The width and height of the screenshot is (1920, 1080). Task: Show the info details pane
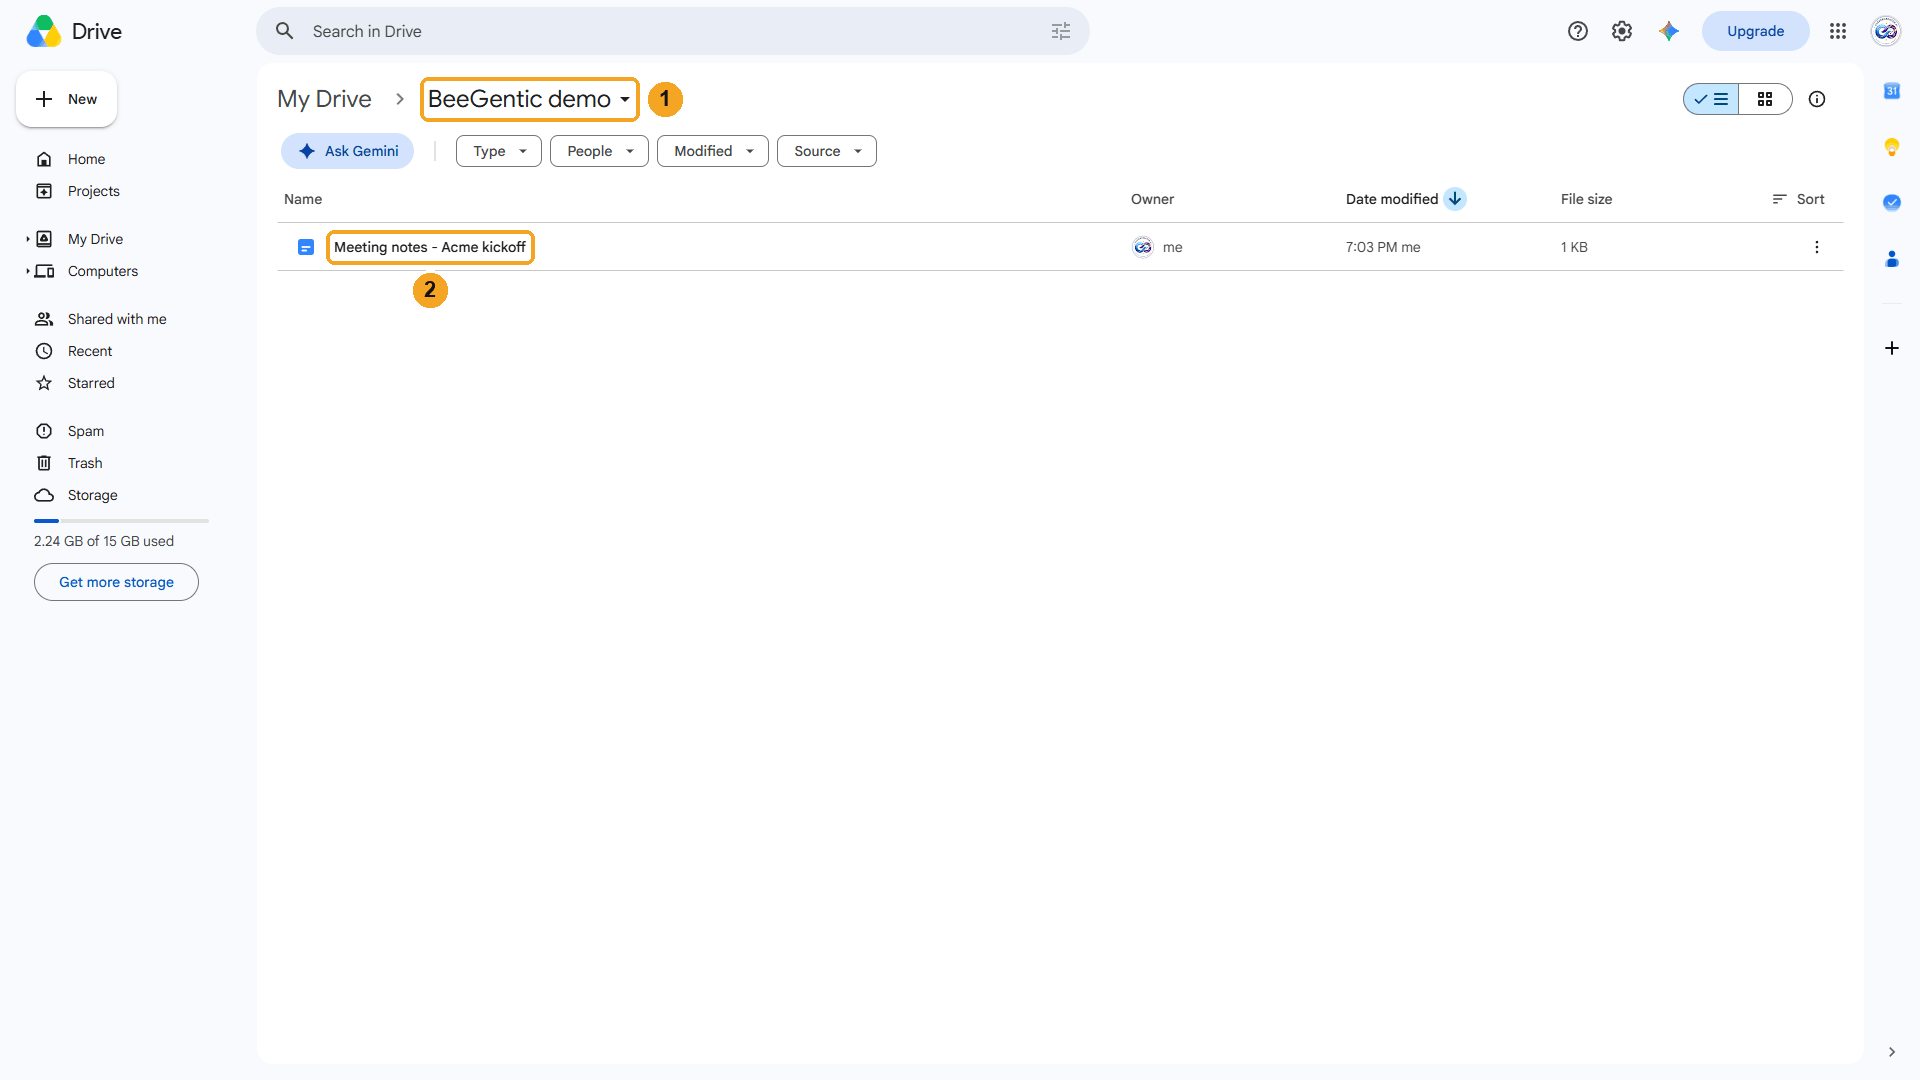(x=1817, y=99)
